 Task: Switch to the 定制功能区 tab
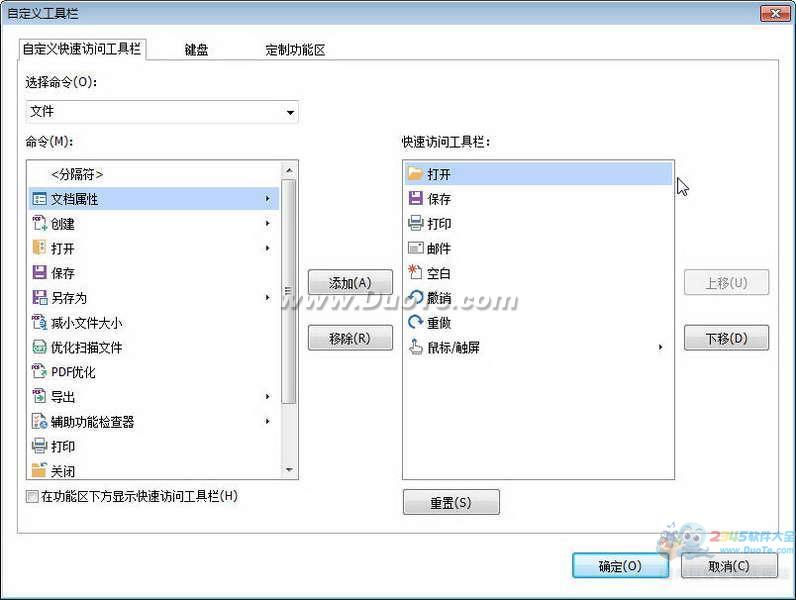click(x=295, y=50)
